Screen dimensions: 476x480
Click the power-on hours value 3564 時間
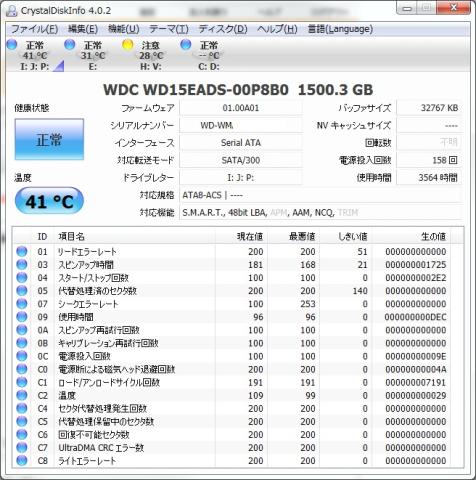(429, 178)
